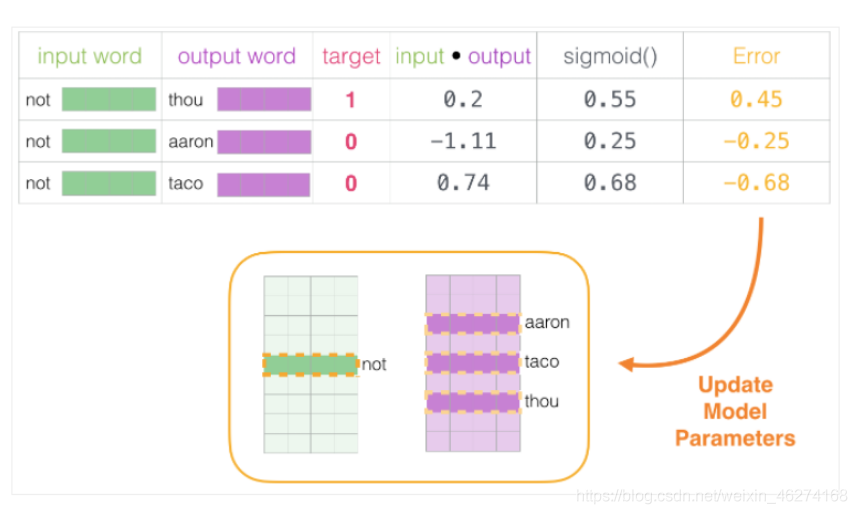857x514 pixels.
Task: Click the dot product value −1.11
Action: coord(463,141)
